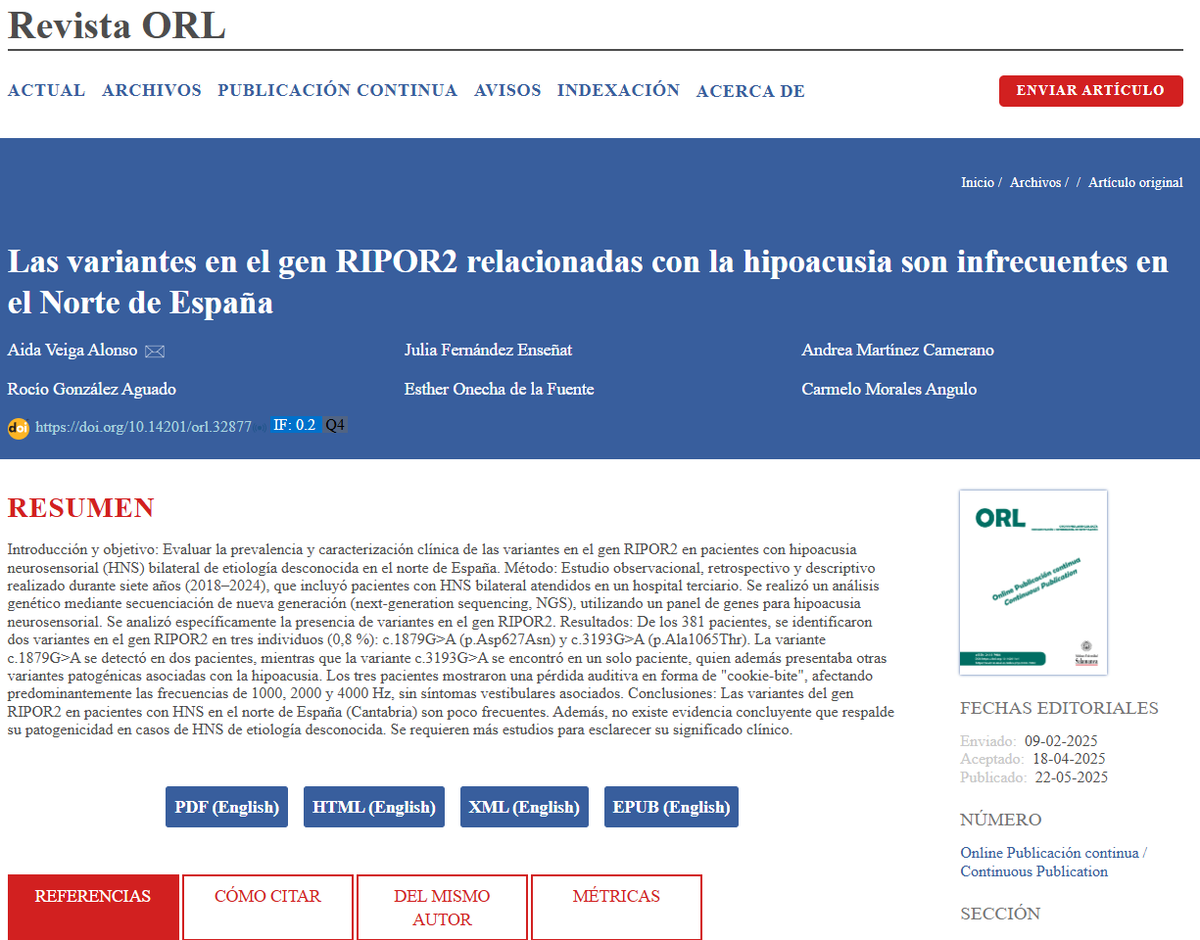
Task: Download the PDF (English) version
Action: coord(226,807)
